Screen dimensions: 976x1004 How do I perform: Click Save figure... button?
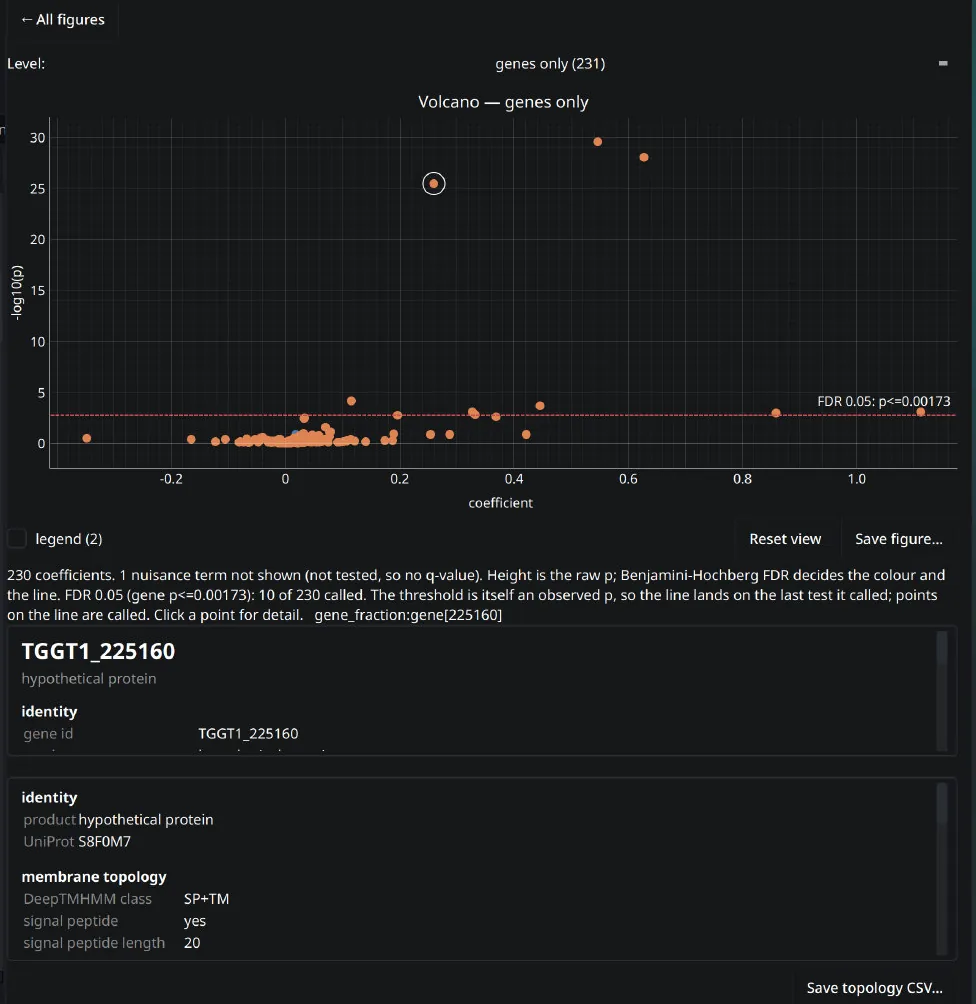tap(899, 538)
